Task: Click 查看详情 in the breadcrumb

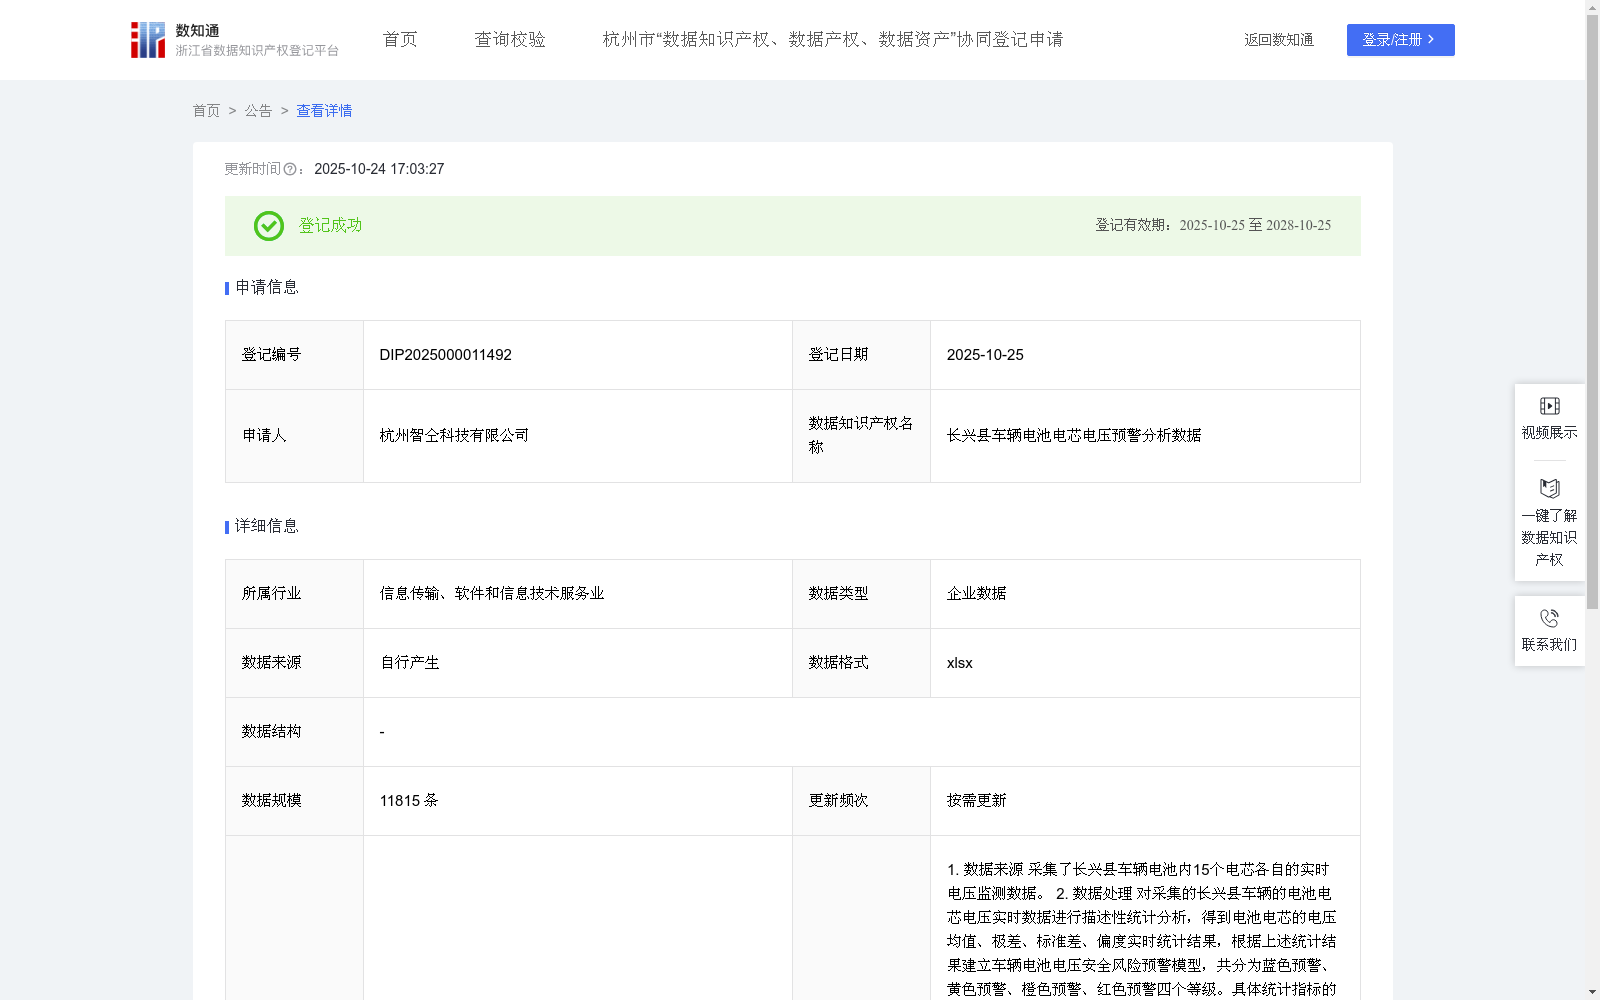Action: 324,111
